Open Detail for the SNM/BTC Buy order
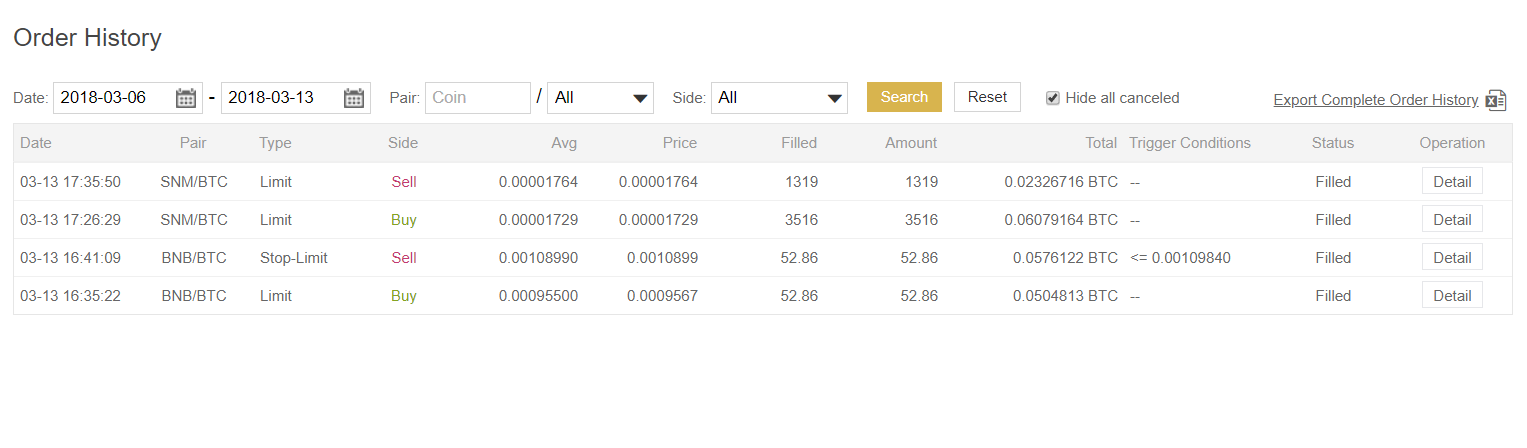Viewport: 1527px width, 448px height. 1452,220
